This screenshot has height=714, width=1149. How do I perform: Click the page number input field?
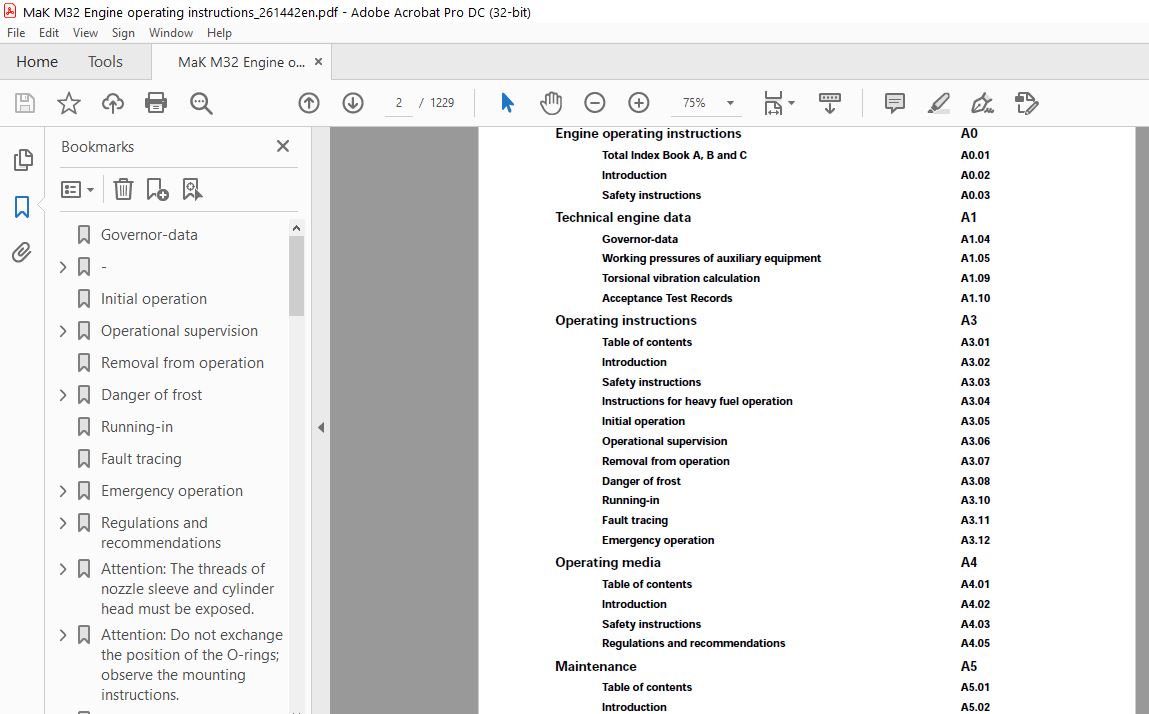399,103
